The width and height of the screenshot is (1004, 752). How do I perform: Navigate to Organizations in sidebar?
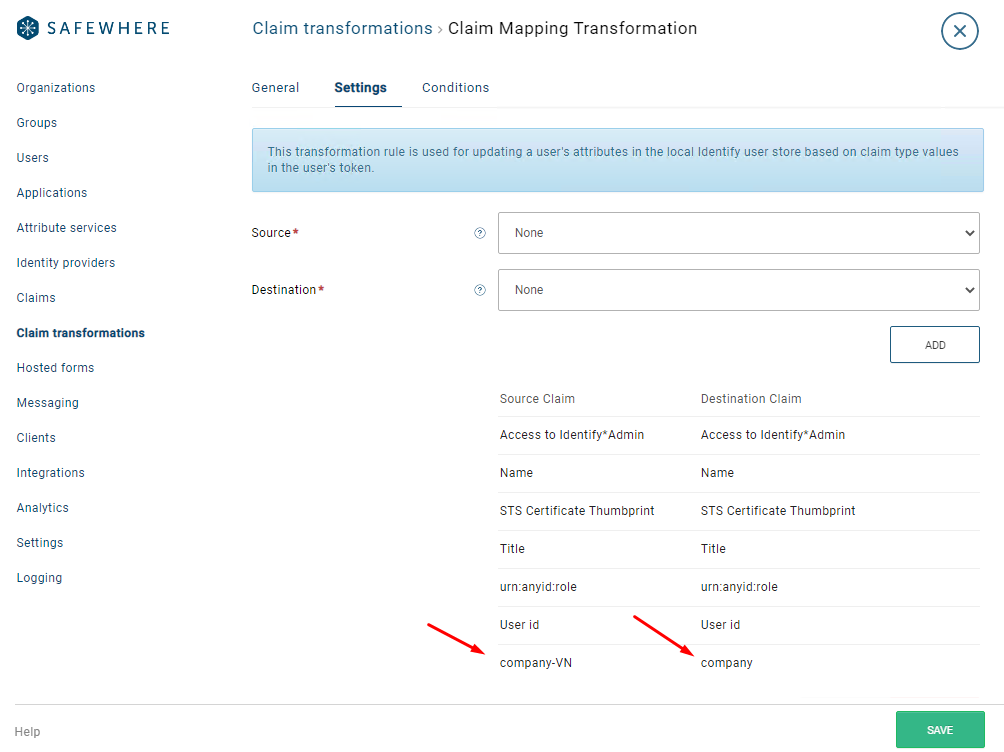[56, 88]
